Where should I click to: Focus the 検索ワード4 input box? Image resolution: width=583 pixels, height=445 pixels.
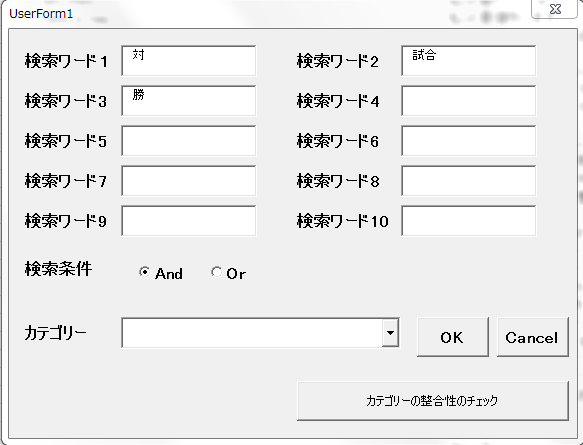pyautogui.click(x=468, y=101)
